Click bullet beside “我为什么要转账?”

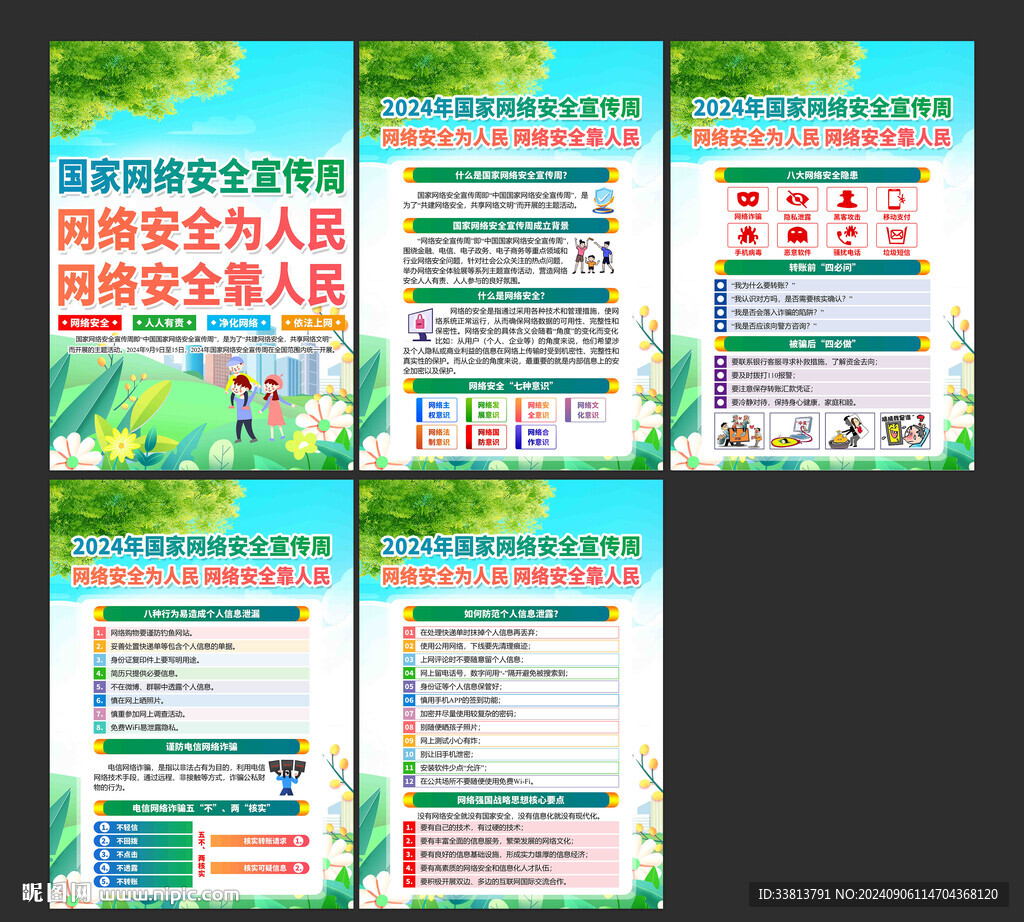(720, 285)
